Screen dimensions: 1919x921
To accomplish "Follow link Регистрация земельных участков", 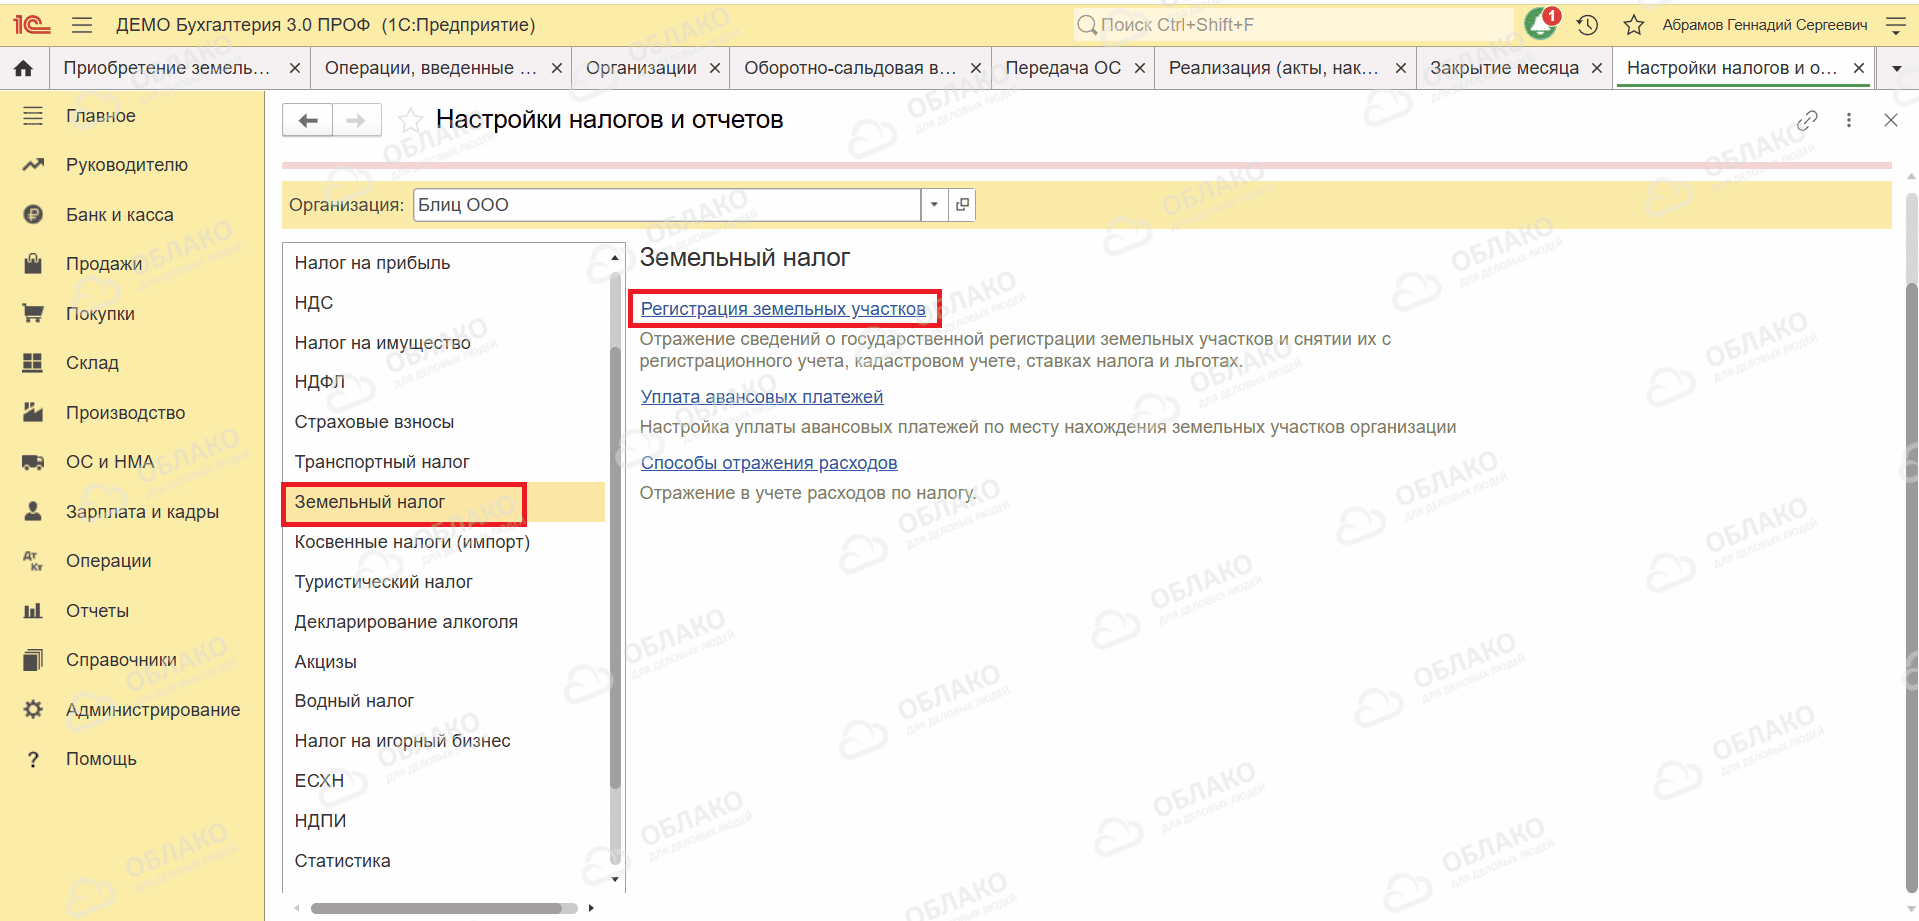I will [x=783, y=309].
